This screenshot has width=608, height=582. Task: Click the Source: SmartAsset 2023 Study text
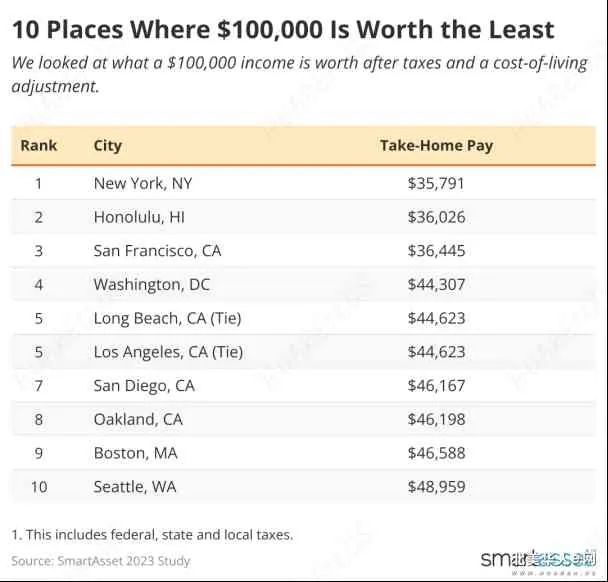[x=101, y=560]
